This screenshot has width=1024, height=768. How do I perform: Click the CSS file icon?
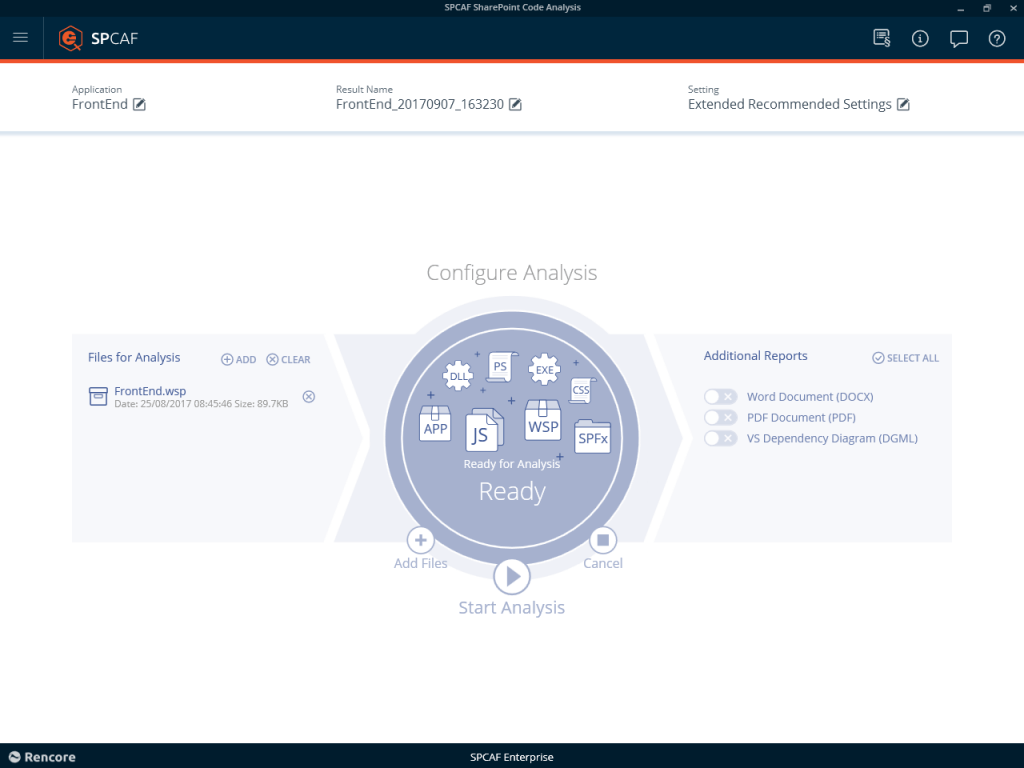click(581, 390)
